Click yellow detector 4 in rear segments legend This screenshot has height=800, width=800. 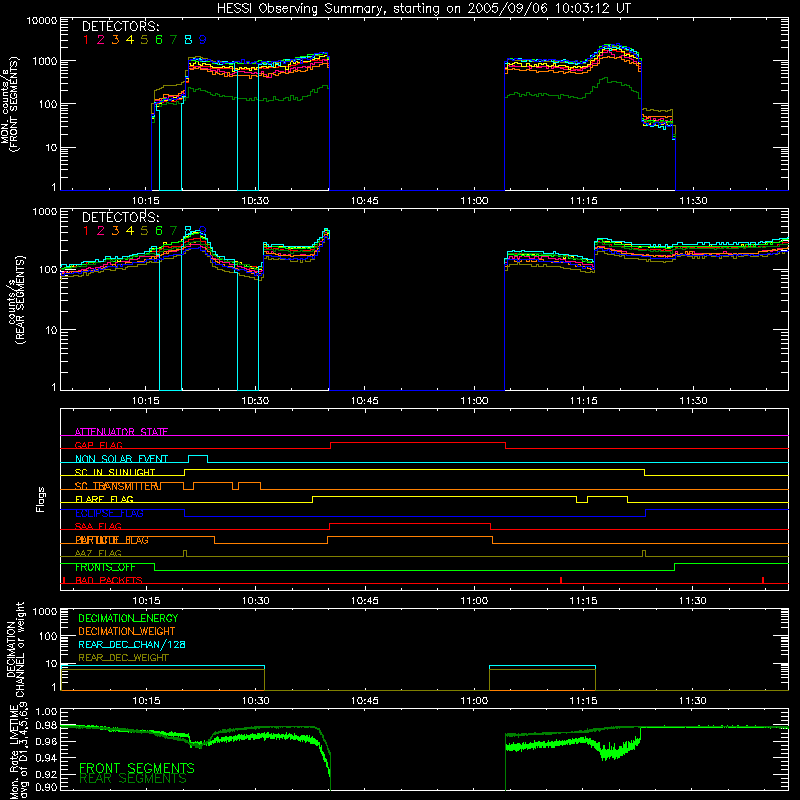(x=130, y=231)
